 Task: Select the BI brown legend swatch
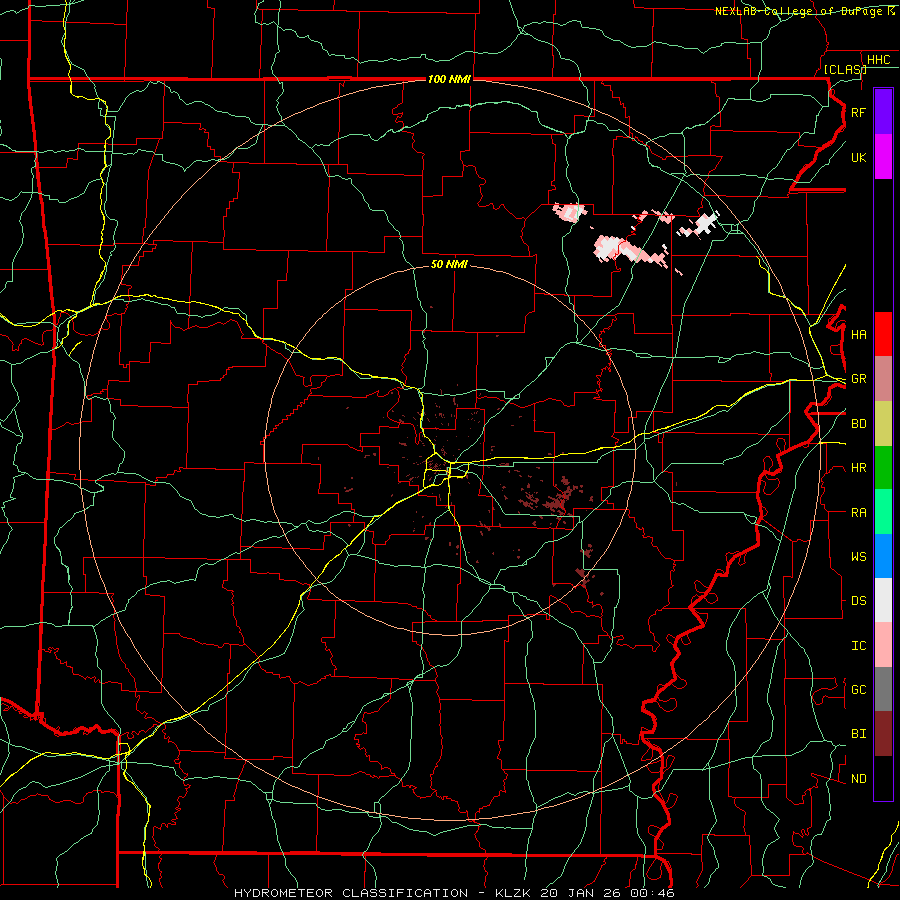pos(883,734)
